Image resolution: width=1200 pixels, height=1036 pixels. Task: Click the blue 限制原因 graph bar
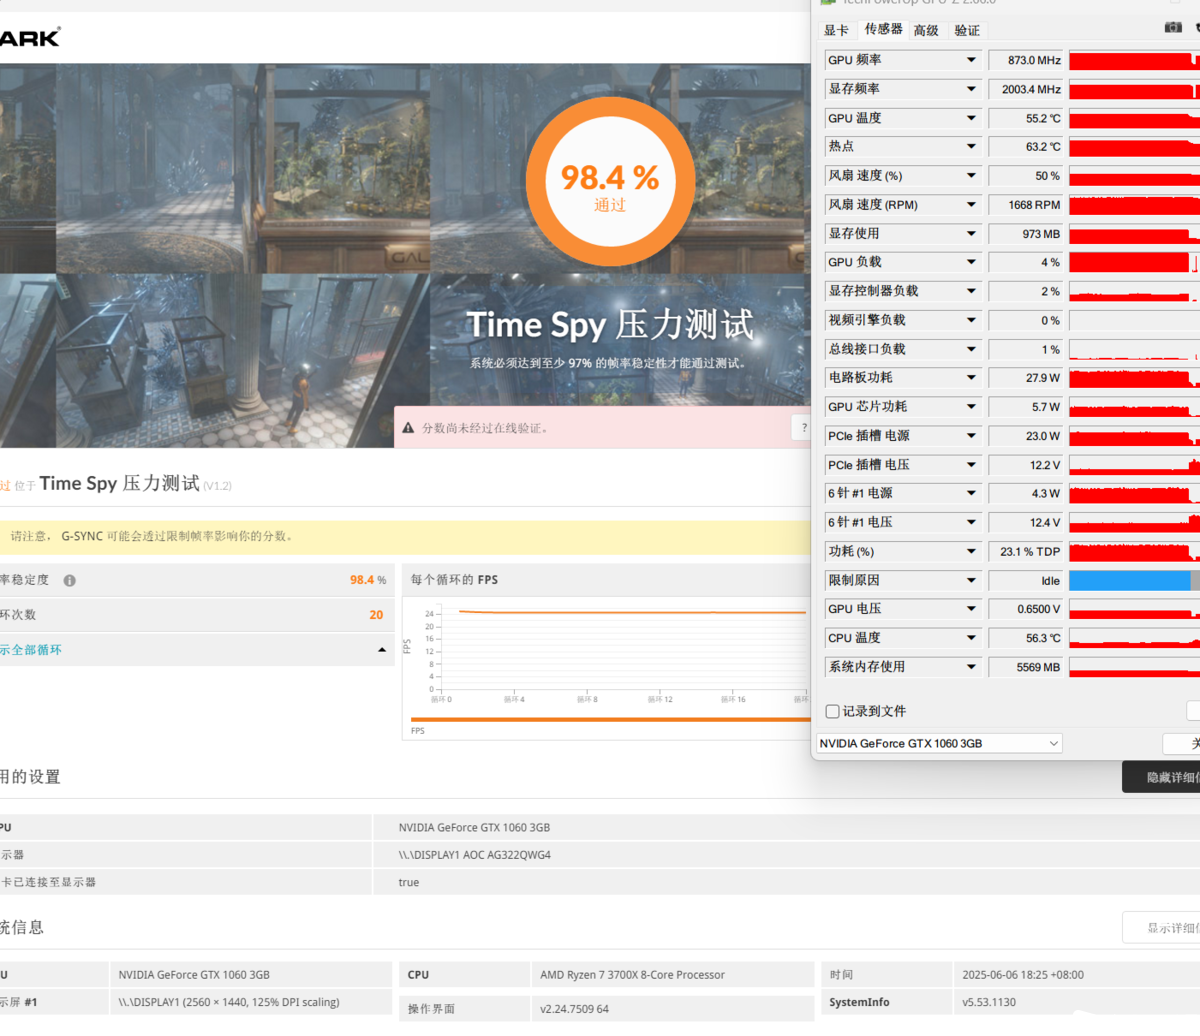click(x=1129, y=580)
